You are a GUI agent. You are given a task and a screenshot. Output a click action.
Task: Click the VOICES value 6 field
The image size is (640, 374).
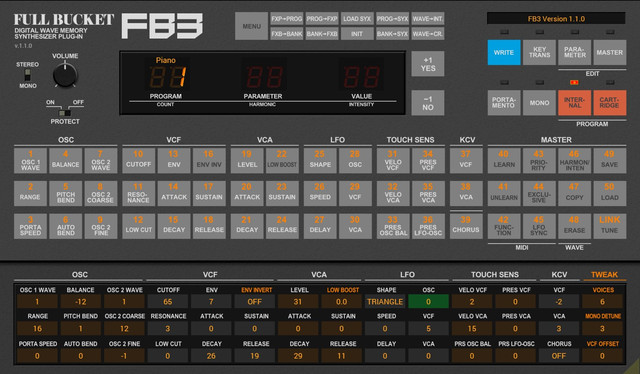(x=602, y=302)
